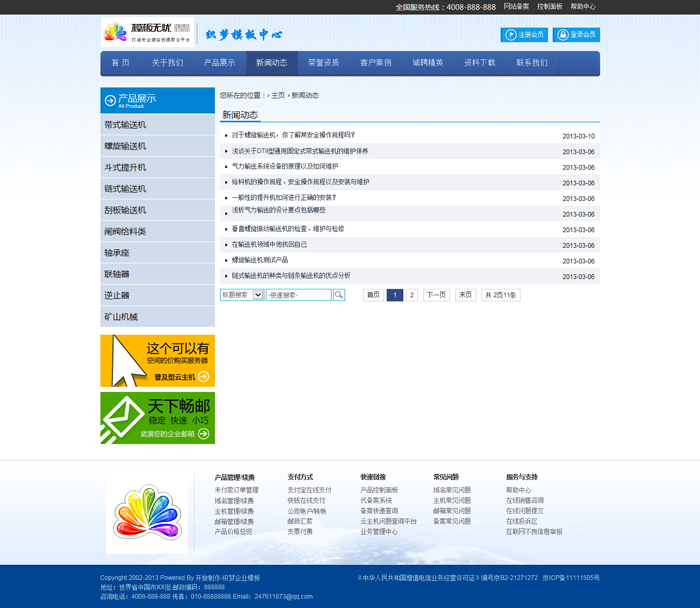The width and height of the screenshot is (700, 608).
Task: Jump to the 末页 last page
Action: coord(465,295)
